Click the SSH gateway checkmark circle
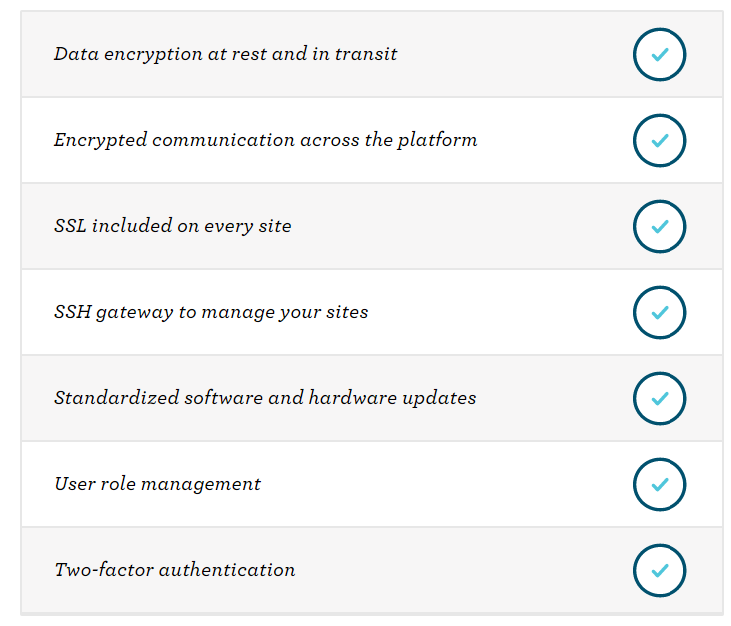The height and width of the screenshot is (626, 731). click(x=659, y=312)
